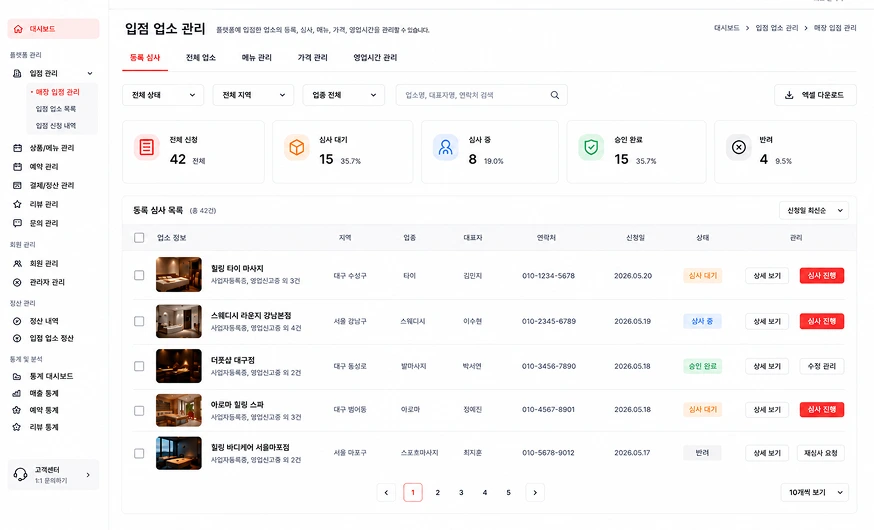Open the 힐링 타이 마사지 thumbnail image
Screen dimensions: 874x530
(179, 274)
